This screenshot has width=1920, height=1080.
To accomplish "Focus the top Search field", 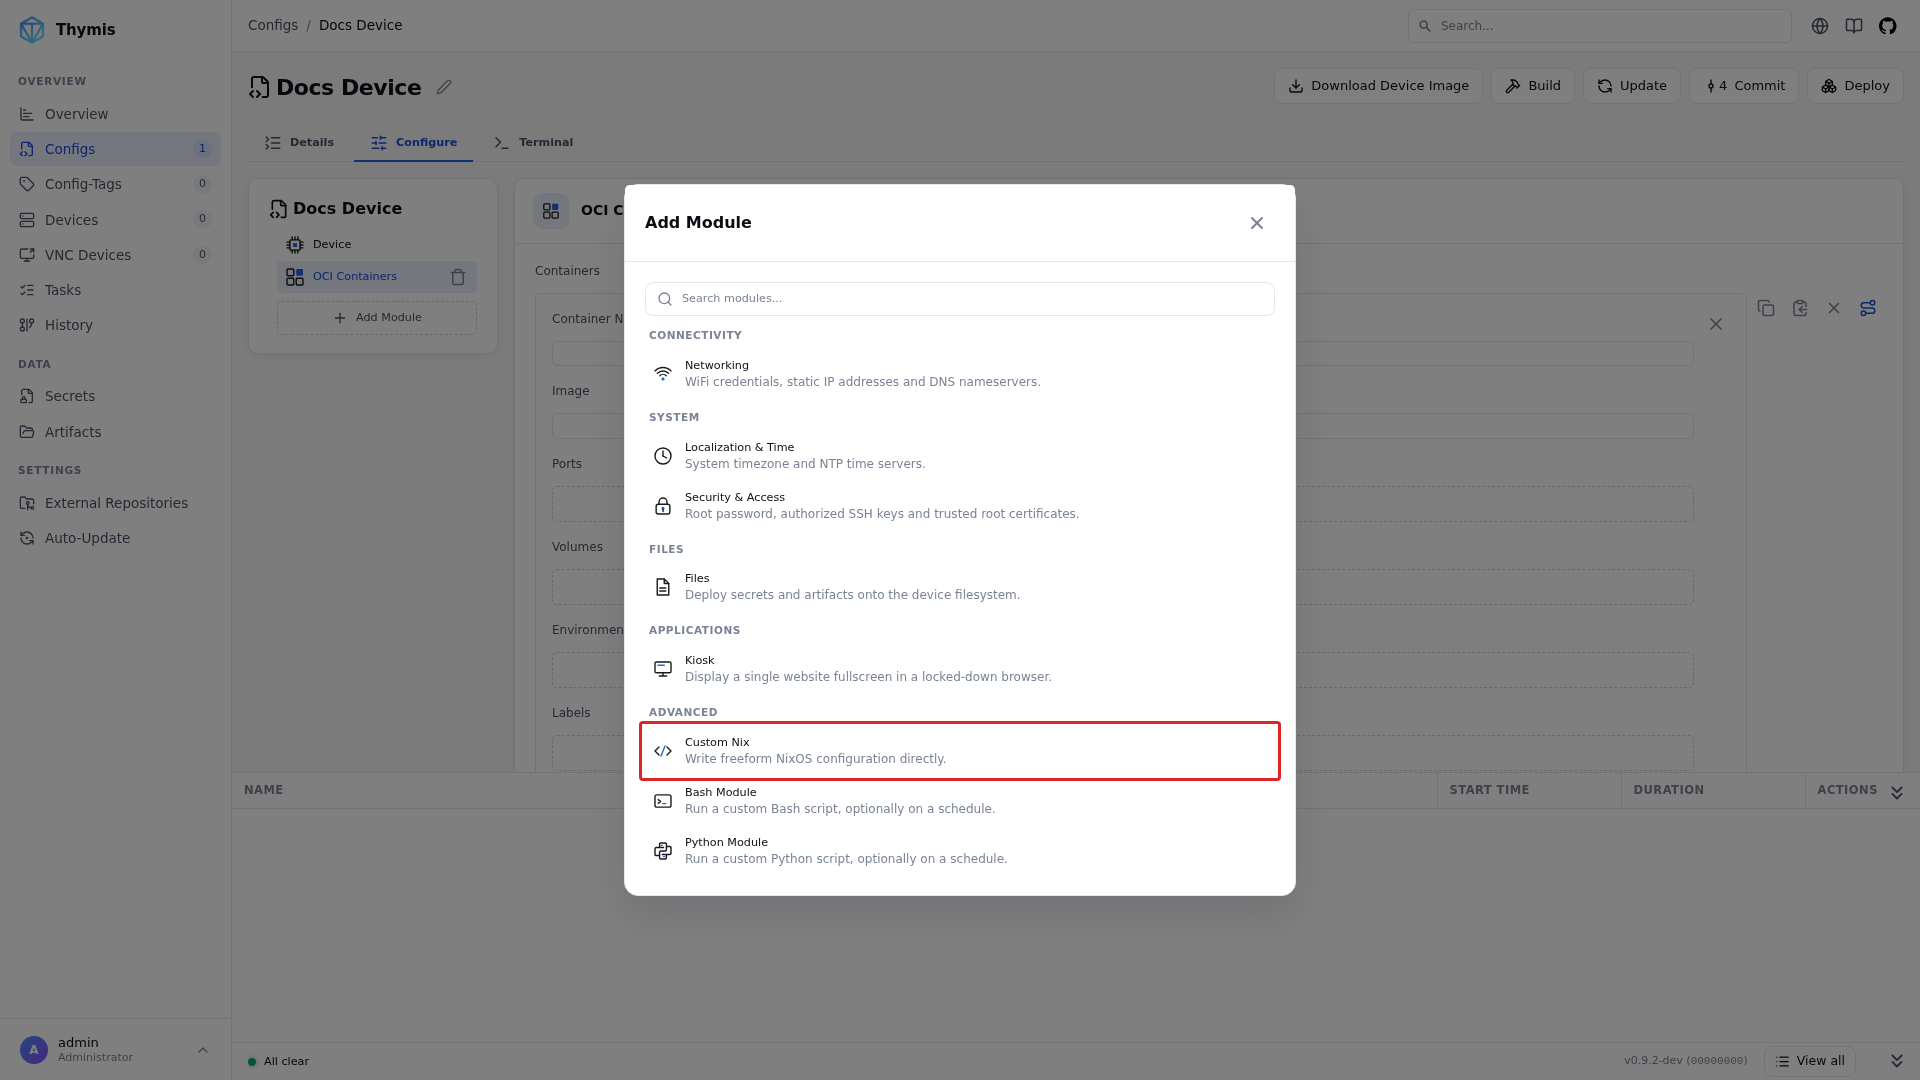I will tap(1600, 26).
